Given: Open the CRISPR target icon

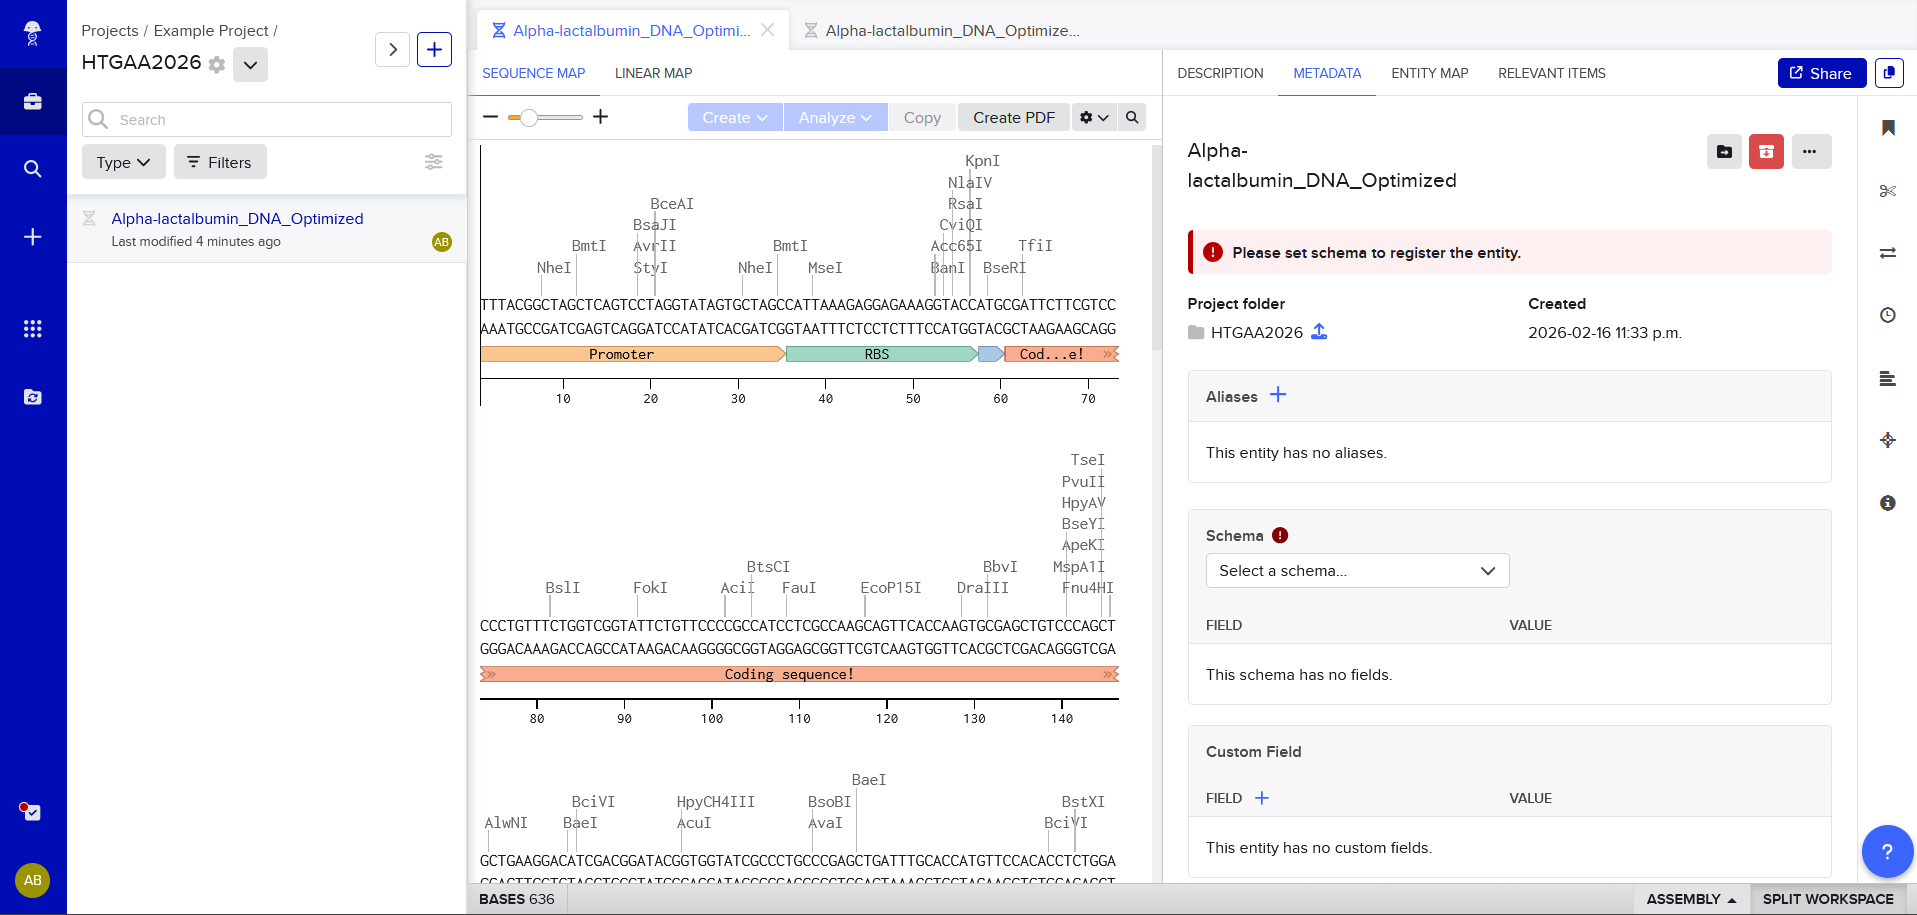Looking at the screenshot, I should [1888, 440].
